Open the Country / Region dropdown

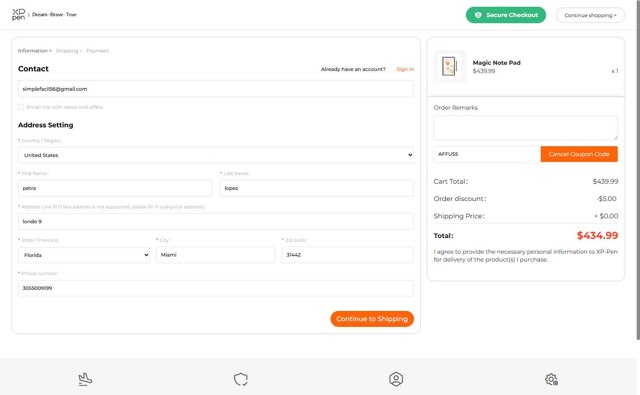click(216, 155)
